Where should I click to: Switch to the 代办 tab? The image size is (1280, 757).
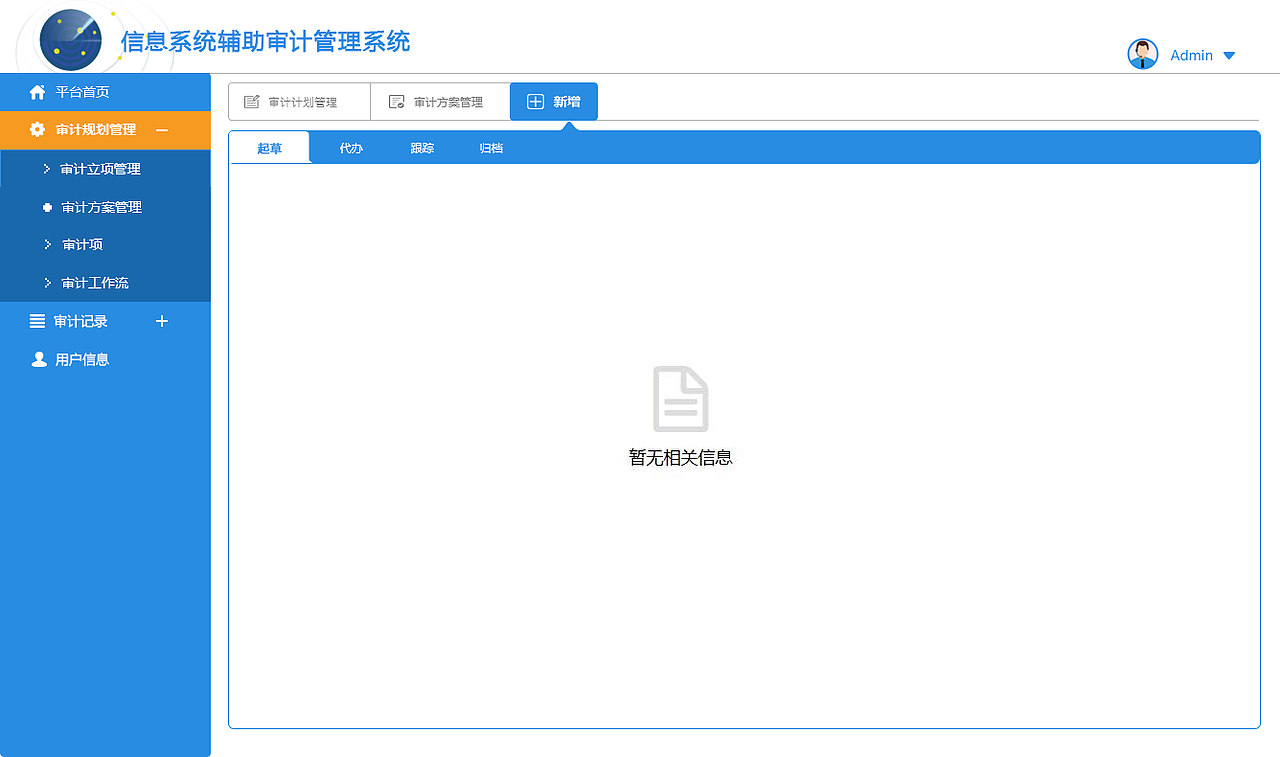pyautogui.click(x=350, y=147)
